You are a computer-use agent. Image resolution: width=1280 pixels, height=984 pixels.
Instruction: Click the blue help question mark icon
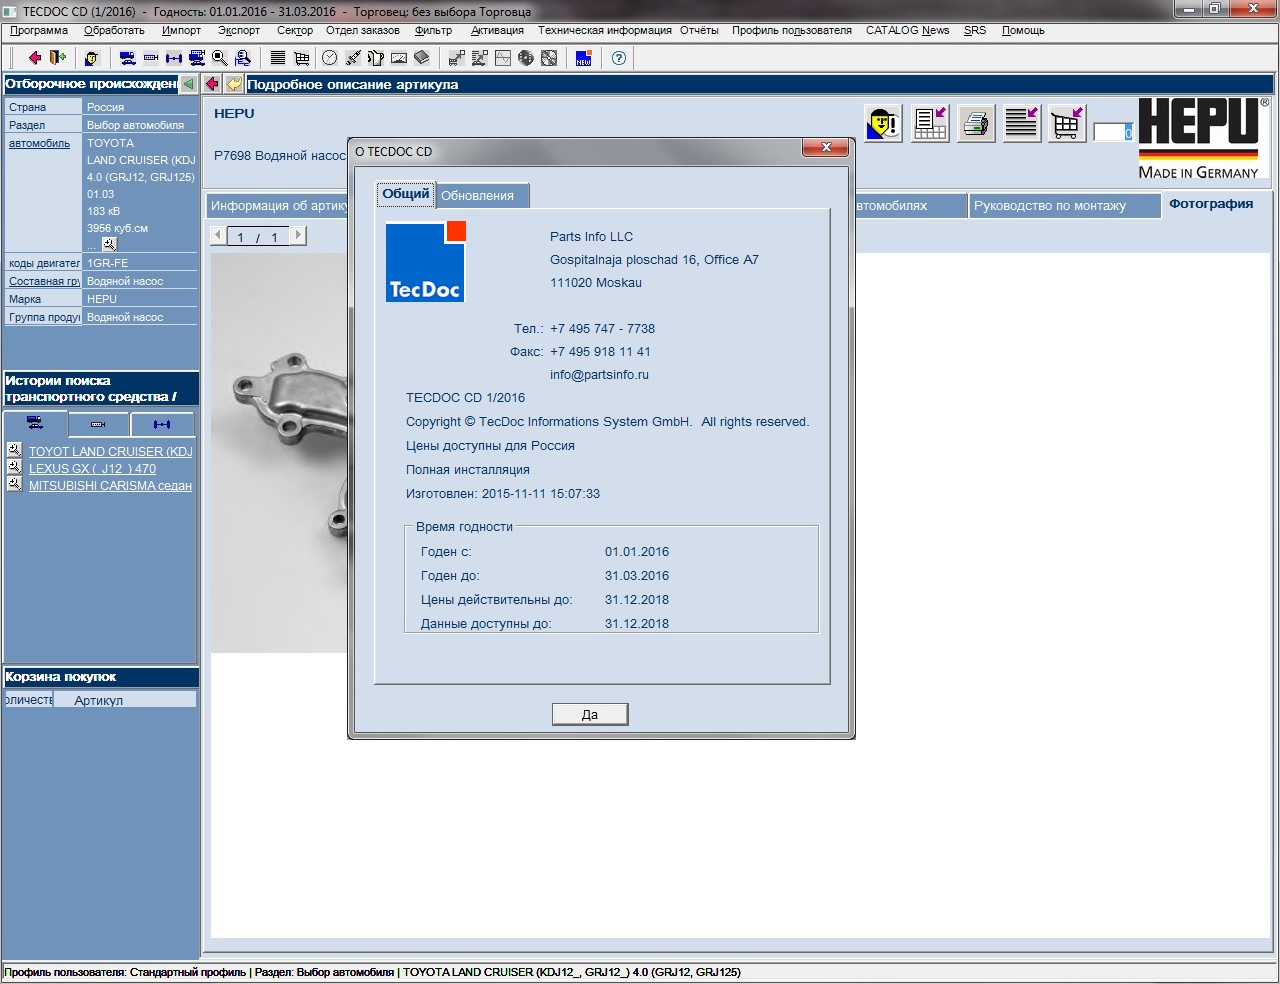coord(619,58)
